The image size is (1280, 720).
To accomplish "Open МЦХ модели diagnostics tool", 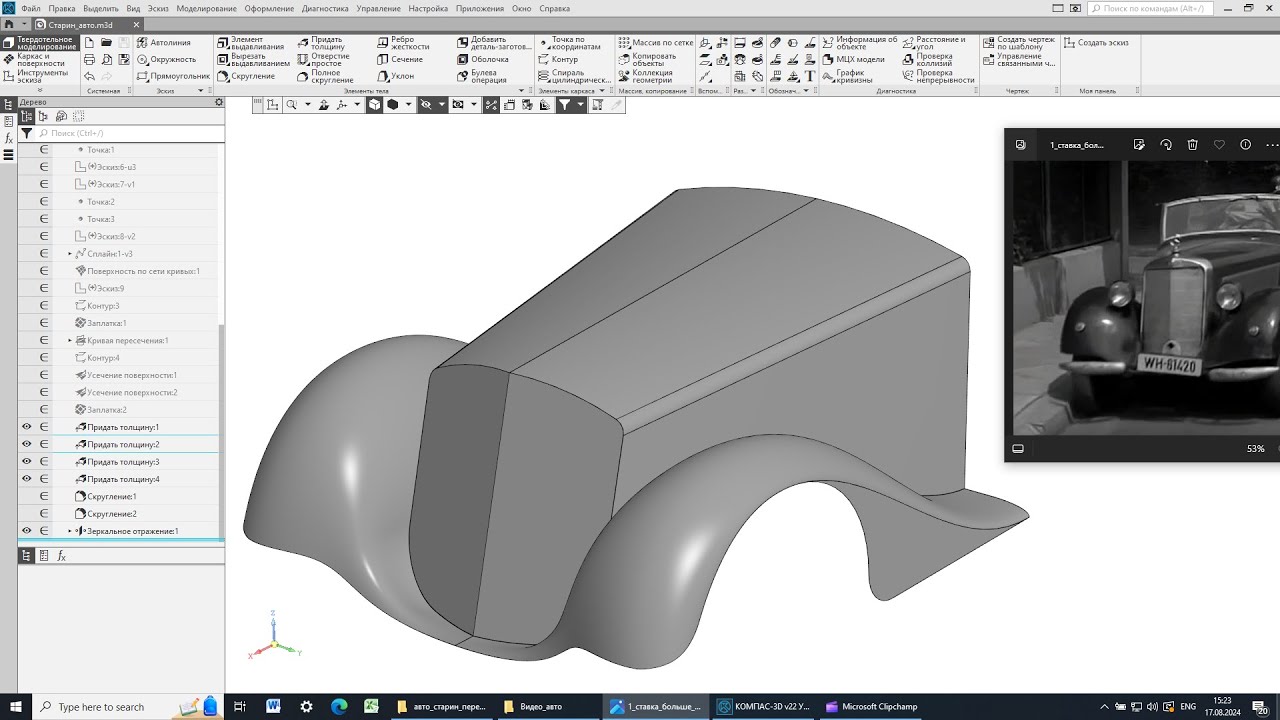I will tap(853, 59).
